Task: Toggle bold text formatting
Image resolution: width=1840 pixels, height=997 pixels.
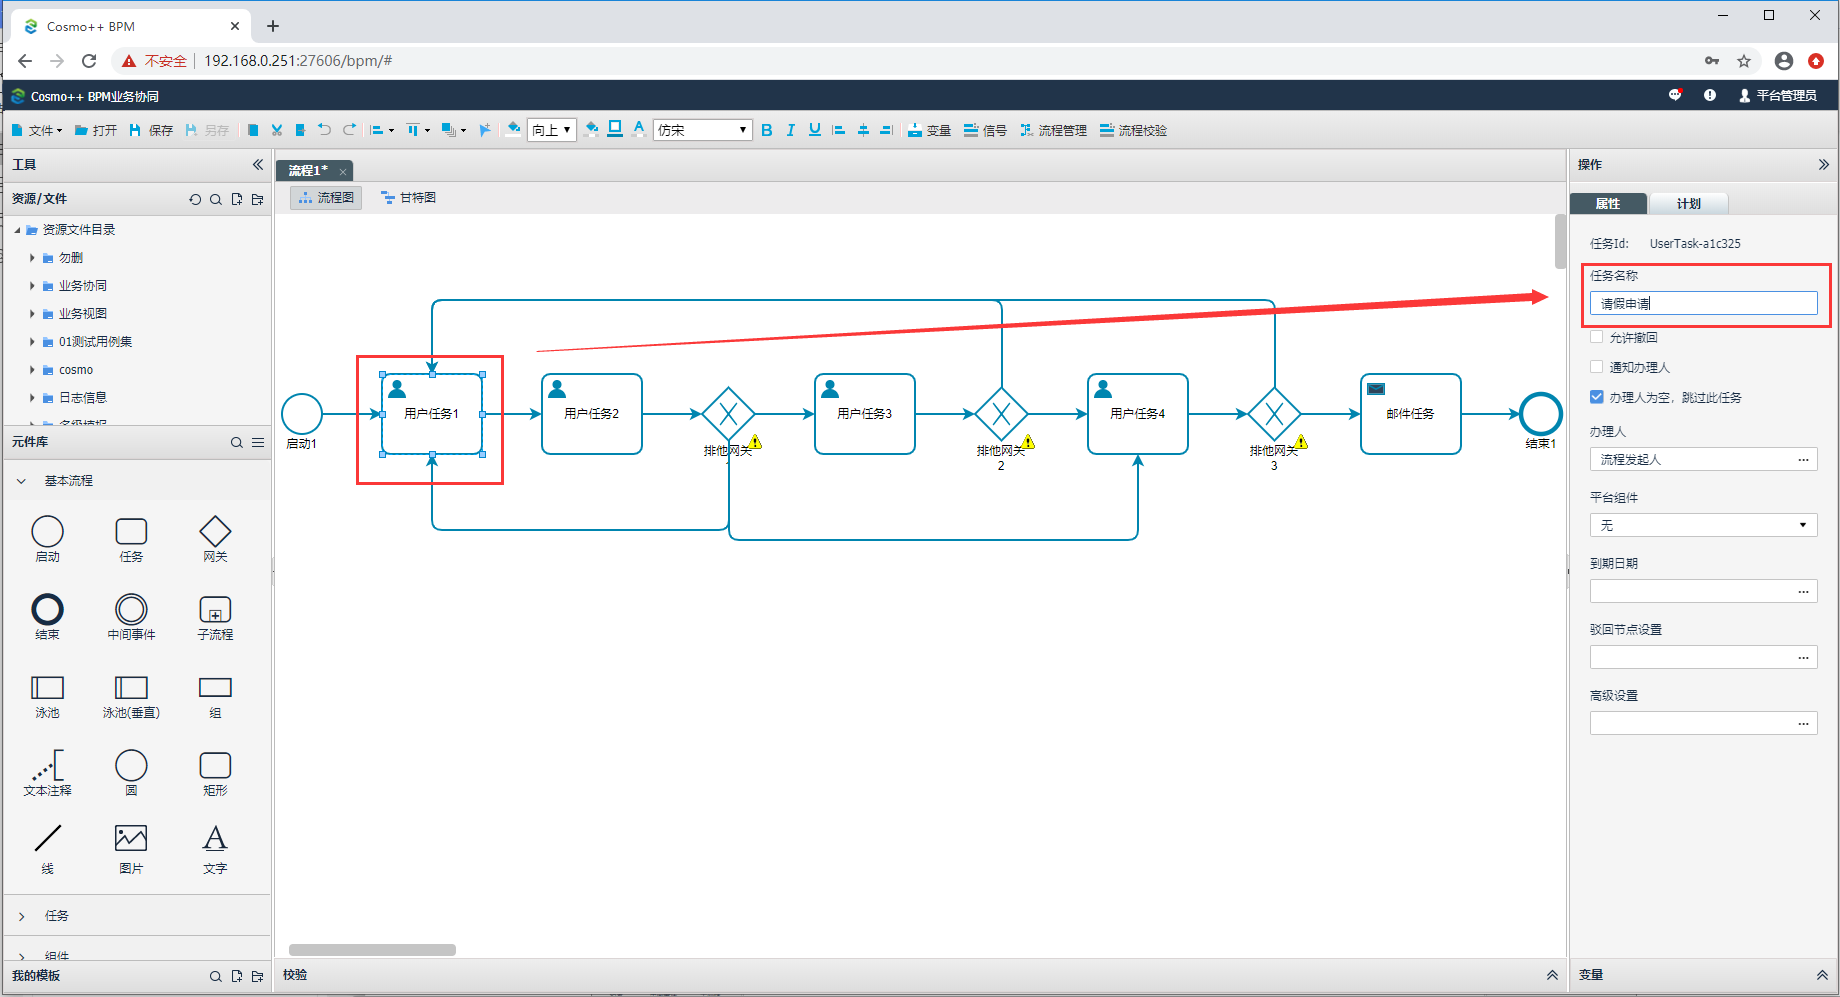Action: [x=767, y=130]
